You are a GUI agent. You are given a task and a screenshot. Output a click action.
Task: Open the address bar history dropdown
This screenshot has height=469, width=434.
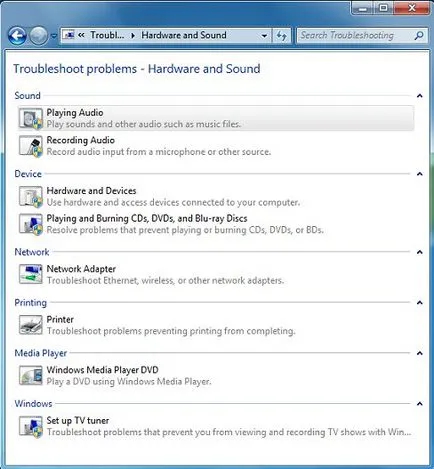click(264, 36)
